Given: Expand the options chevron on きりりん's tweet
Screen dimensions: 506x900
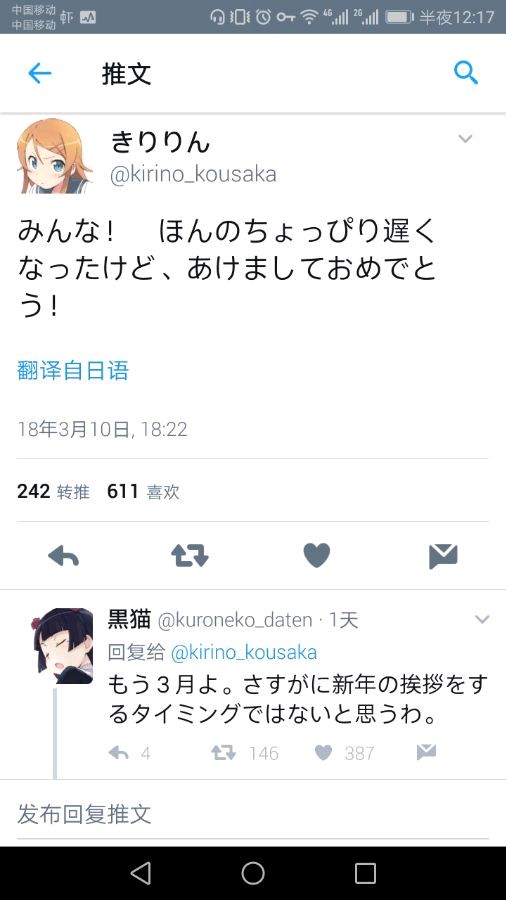Looking at the screenshot, I should pyautogui.click(x=465, y=139).
